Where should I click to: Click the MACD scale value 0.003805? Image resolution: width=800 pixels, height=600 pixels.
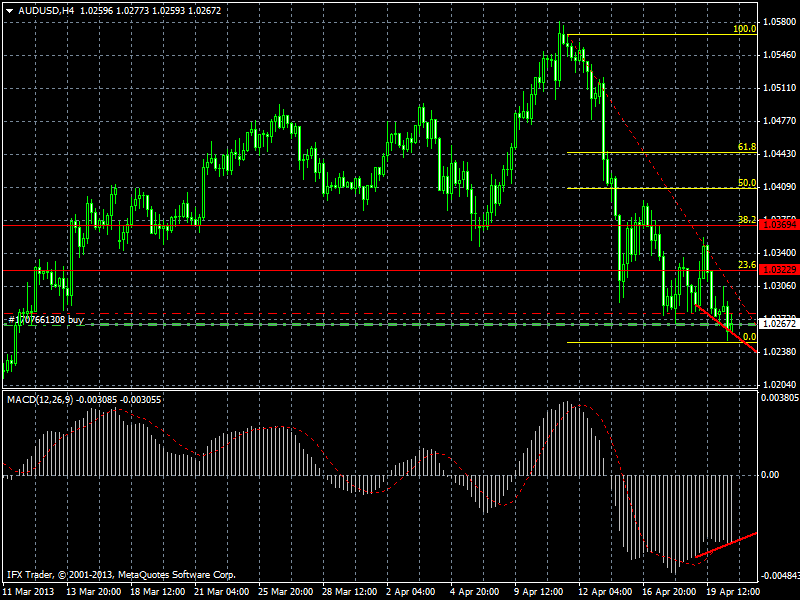(x=780, y=398)
